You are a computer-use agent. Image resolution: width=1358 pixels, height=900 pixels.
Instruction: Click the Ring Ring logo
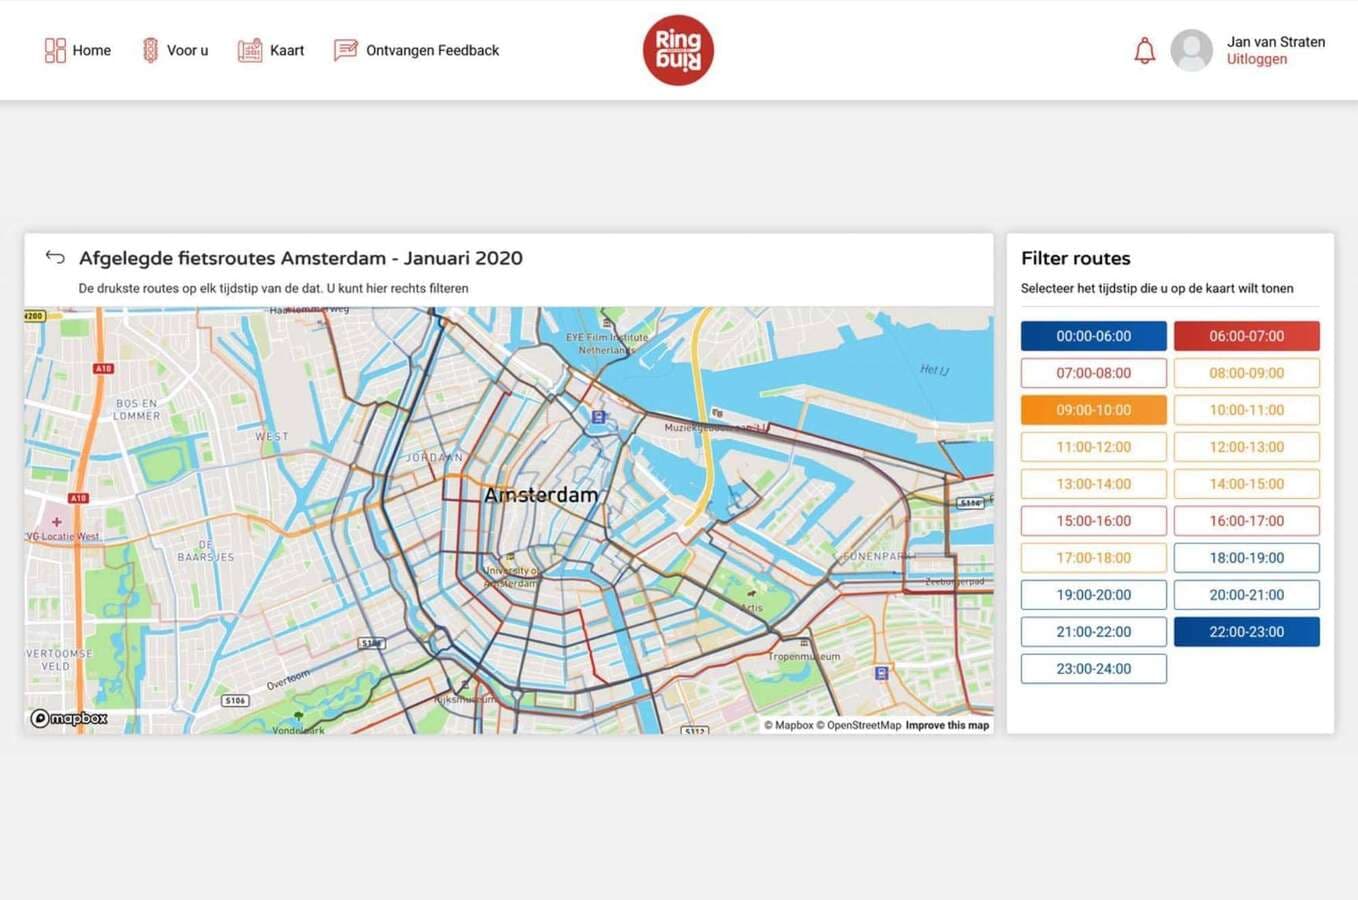[678, 50]
